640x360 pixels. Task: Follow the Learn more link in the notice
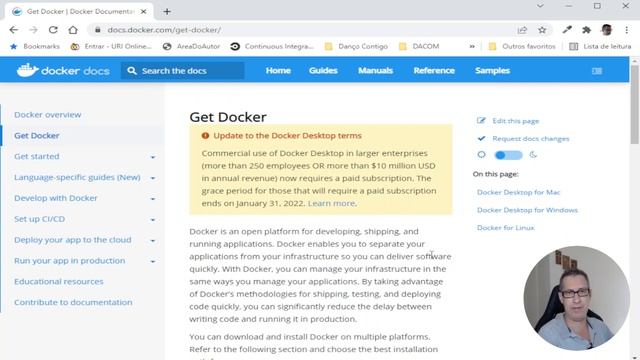(x=331, y=203)
